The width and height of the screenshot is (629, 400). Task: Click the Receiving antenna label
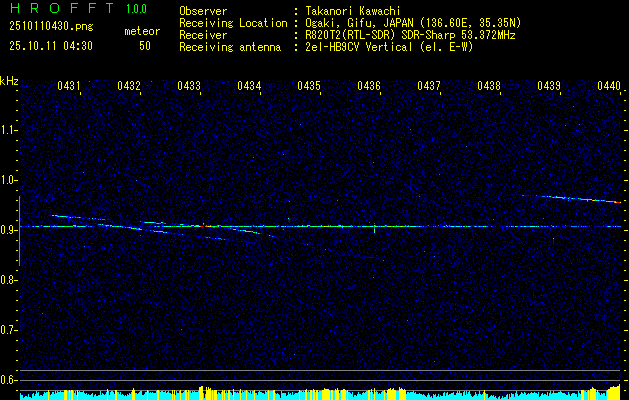230,47
